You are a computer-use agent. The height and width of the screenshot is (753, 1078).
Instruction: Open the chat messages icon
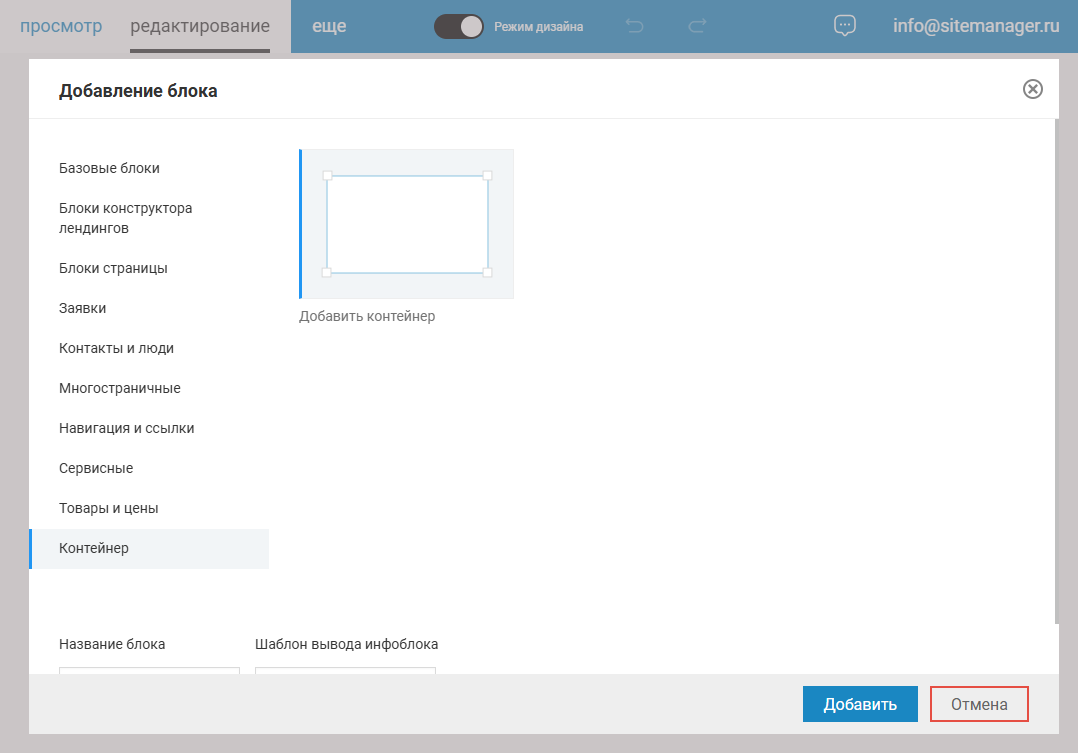(844, 26)
